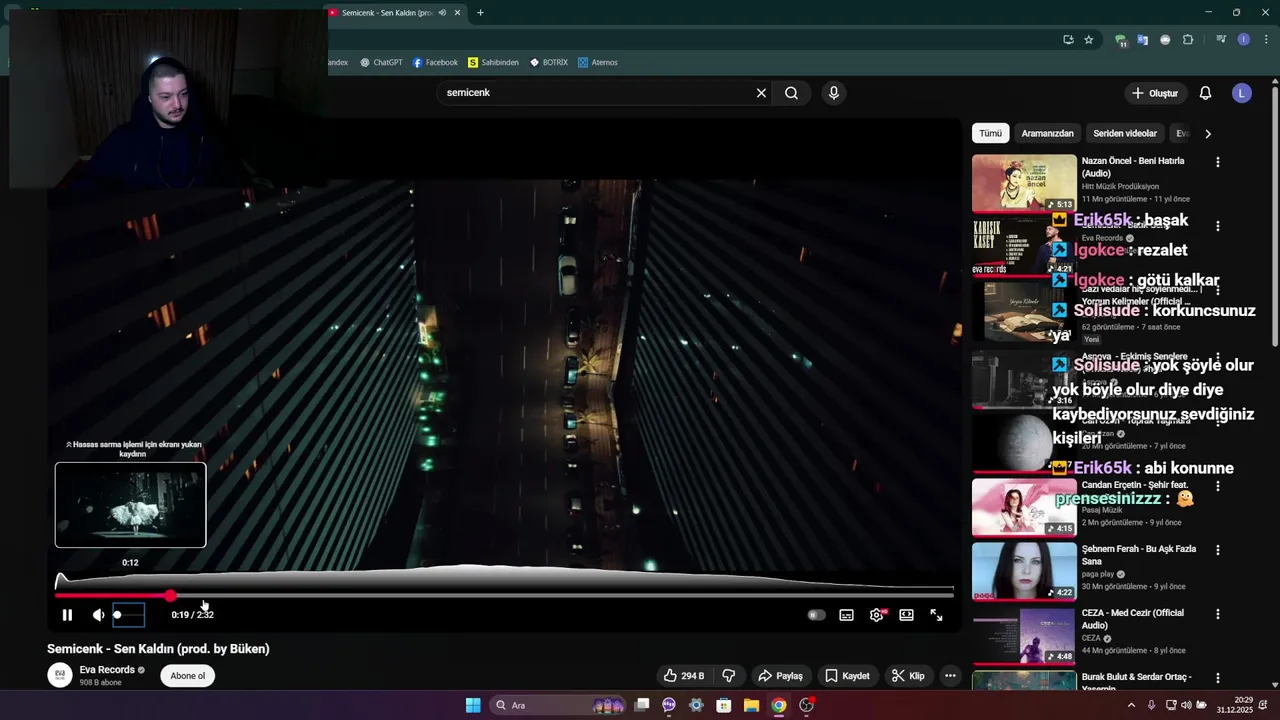
Task: Clear the search box with the X icon
Action: click(761, 93)
